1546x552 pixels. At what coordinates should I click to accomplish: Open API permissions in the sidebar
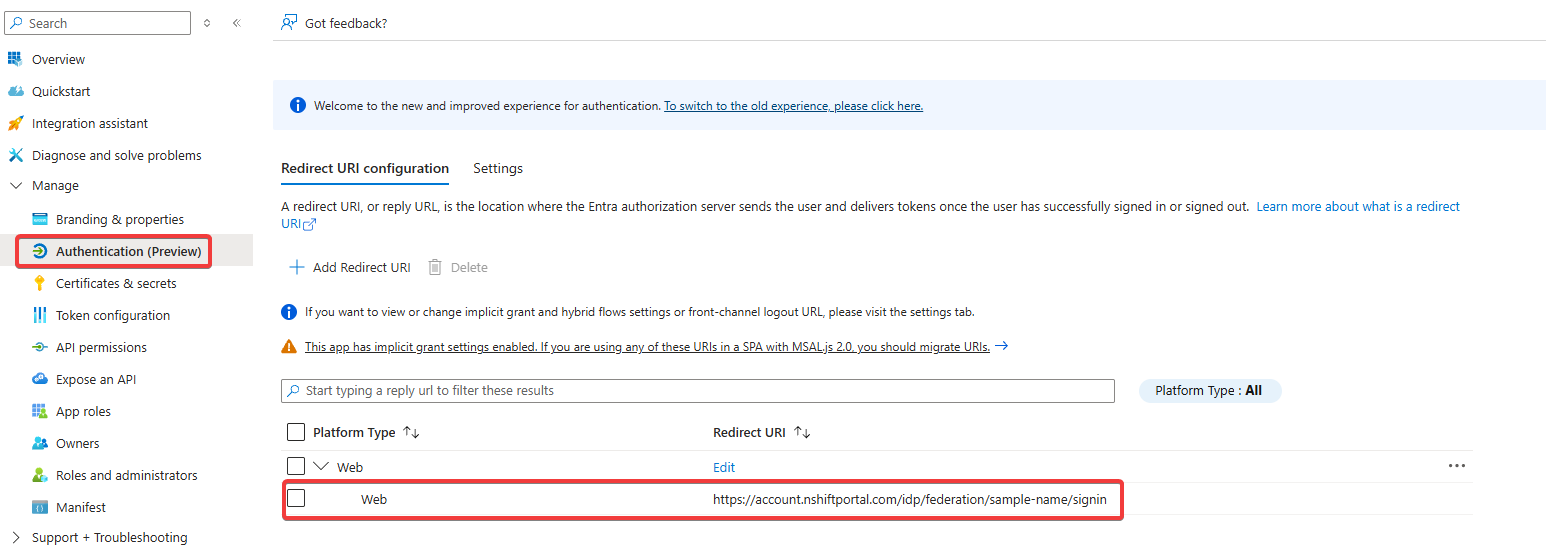[x=101, y=347]
